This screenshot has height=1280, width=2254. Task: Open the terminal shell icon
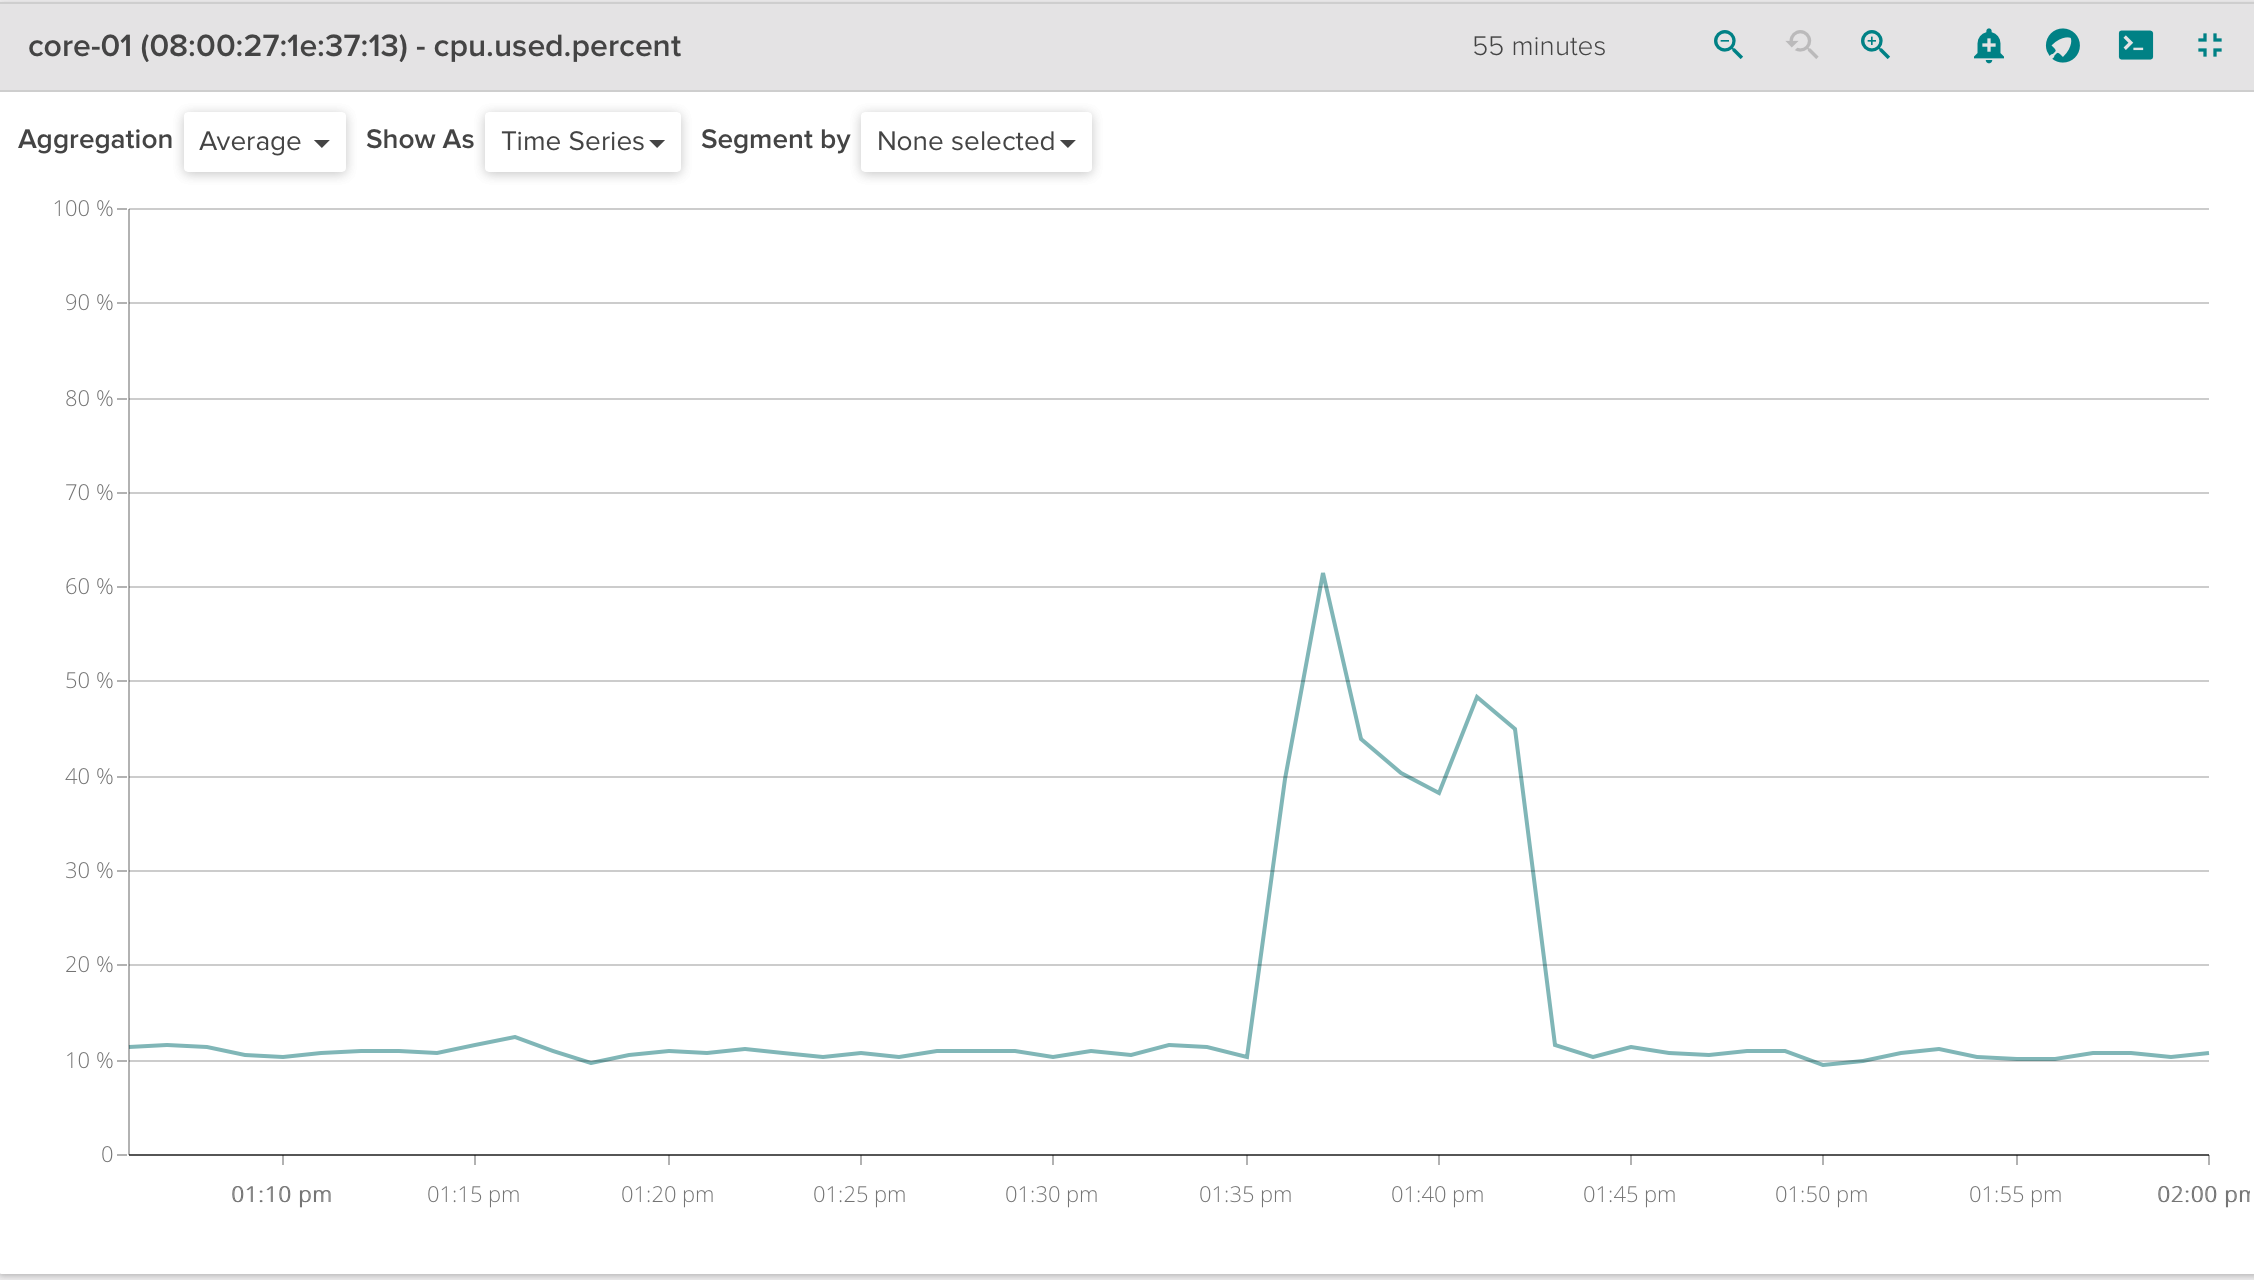point(2135,45)
